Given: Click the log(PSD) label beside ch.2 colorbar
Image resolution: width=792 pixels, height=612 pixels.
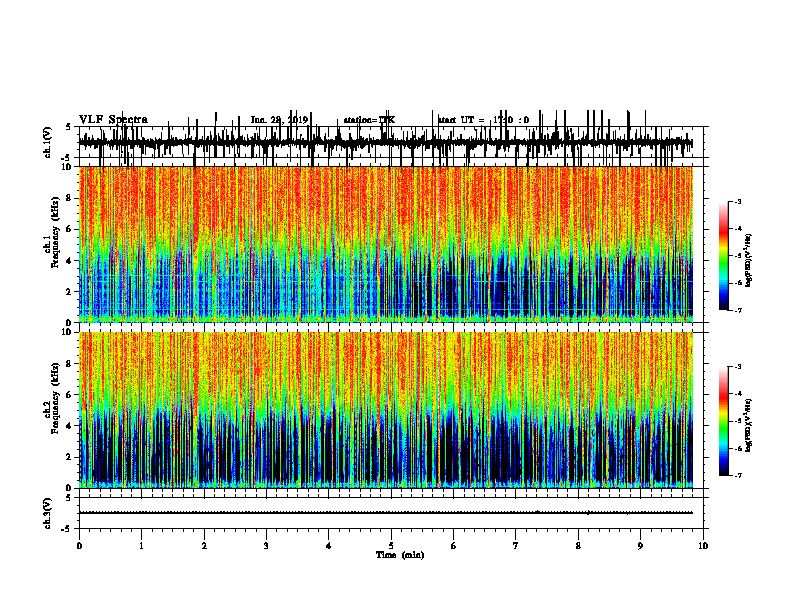Looking at the screenshot, I should click(x=749, y=426).
